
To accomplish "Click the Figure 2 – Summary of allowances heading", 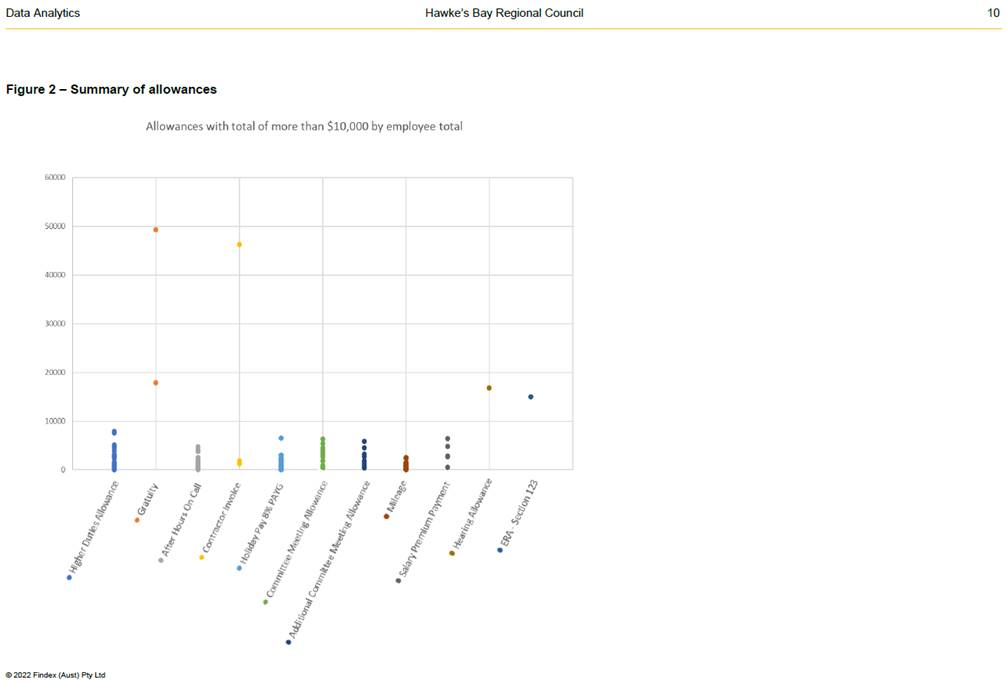I will pyautogui.click(x=111, y=90).
